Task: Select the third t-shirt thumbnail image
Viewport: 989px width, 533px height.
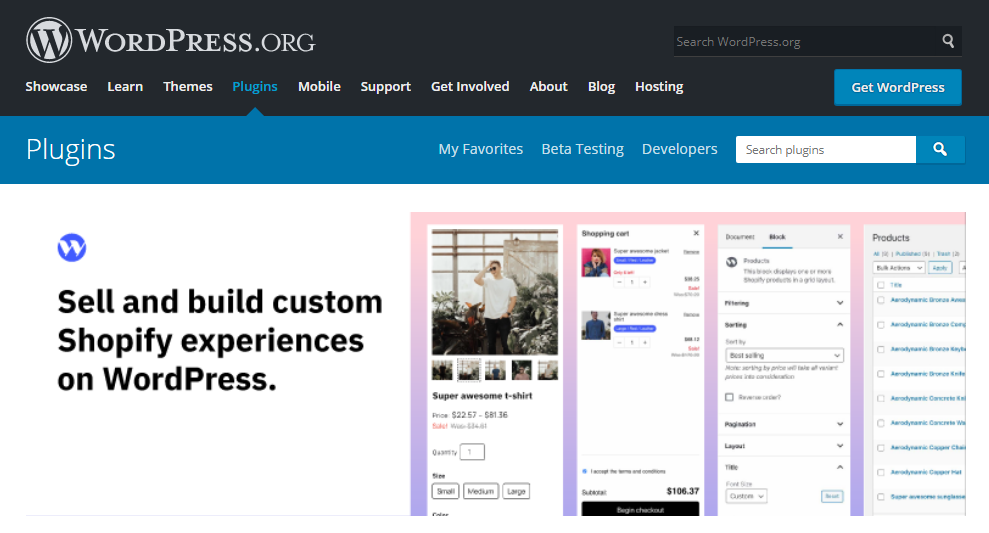Action: 495,370
